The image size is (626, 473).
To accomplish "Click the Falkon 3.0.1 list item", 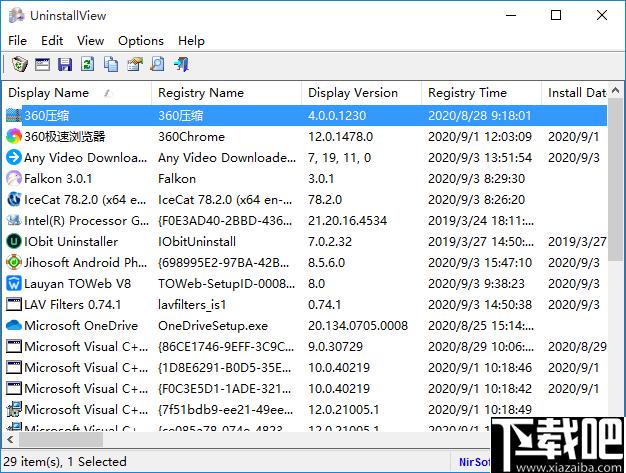I will (x=58, y=178).
